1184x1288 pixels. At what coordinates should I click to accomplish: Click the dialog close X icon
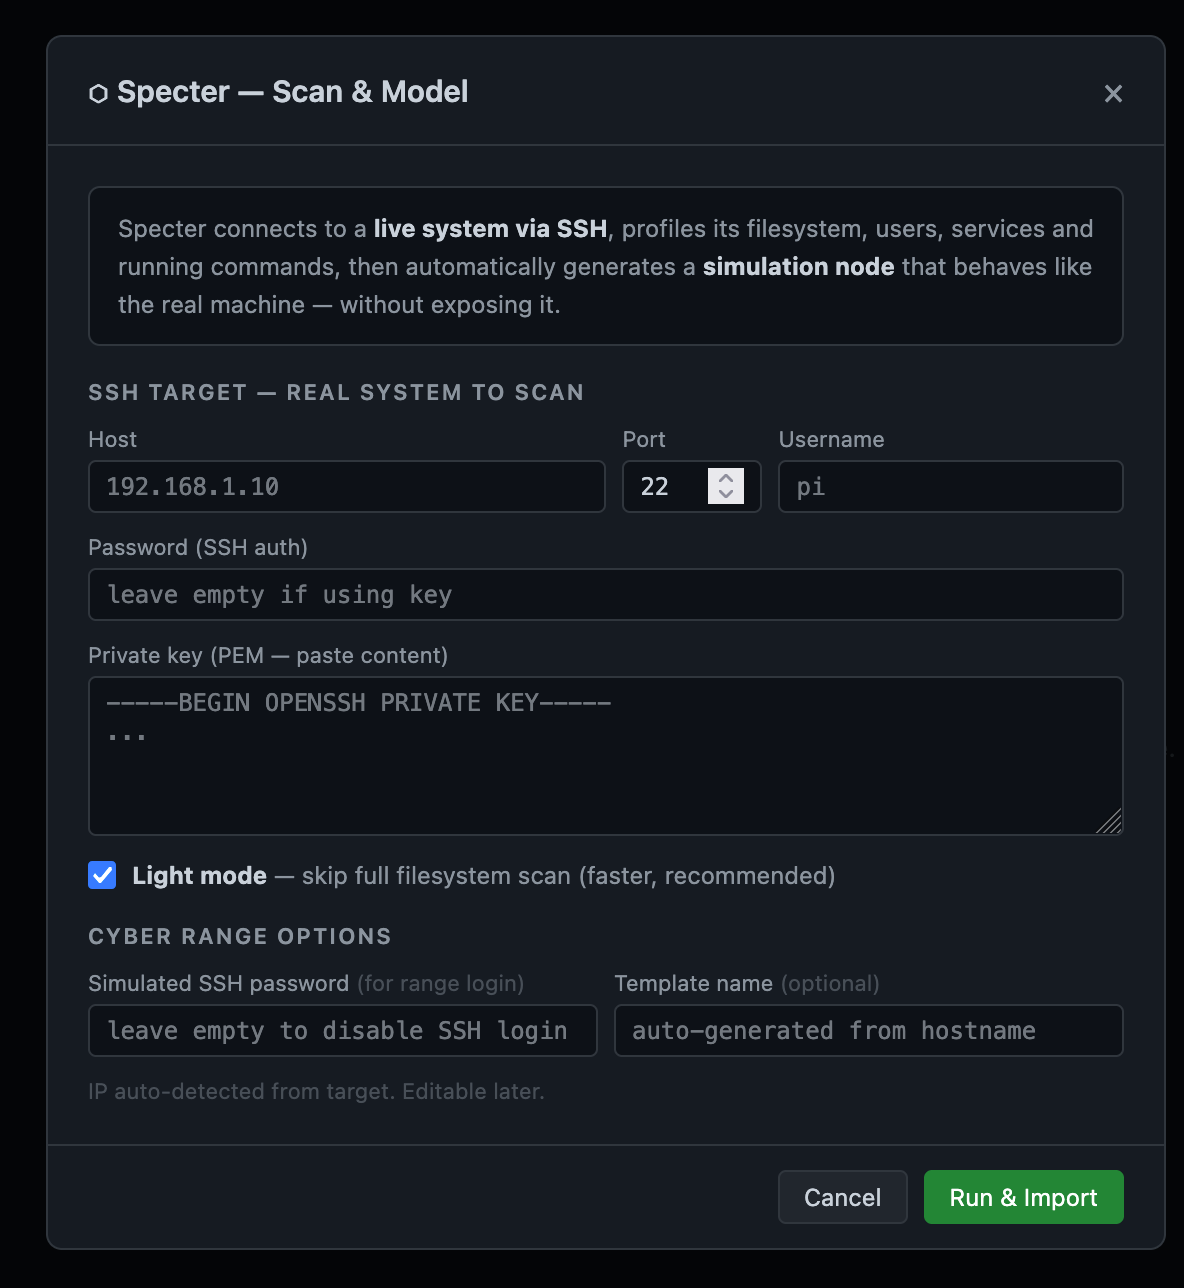(x=1113, y=93)
